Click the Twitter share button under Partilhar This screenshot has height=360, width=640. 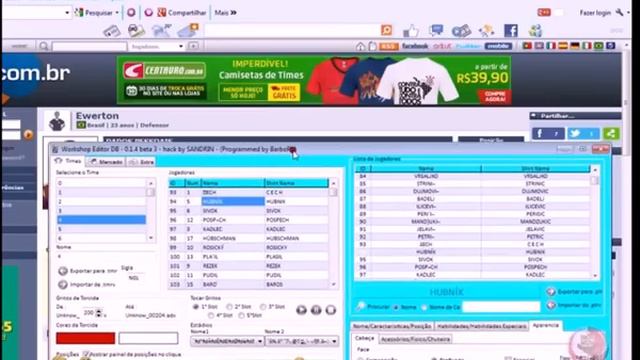[583, 133]
